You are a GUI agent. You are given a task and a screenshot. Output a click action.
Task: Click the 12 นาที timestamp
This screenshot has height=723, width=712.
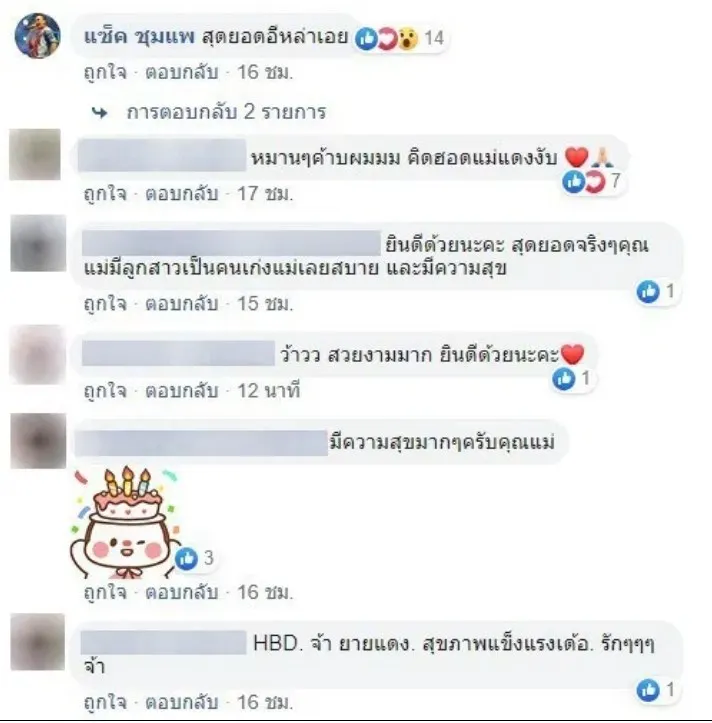point(268,391)
